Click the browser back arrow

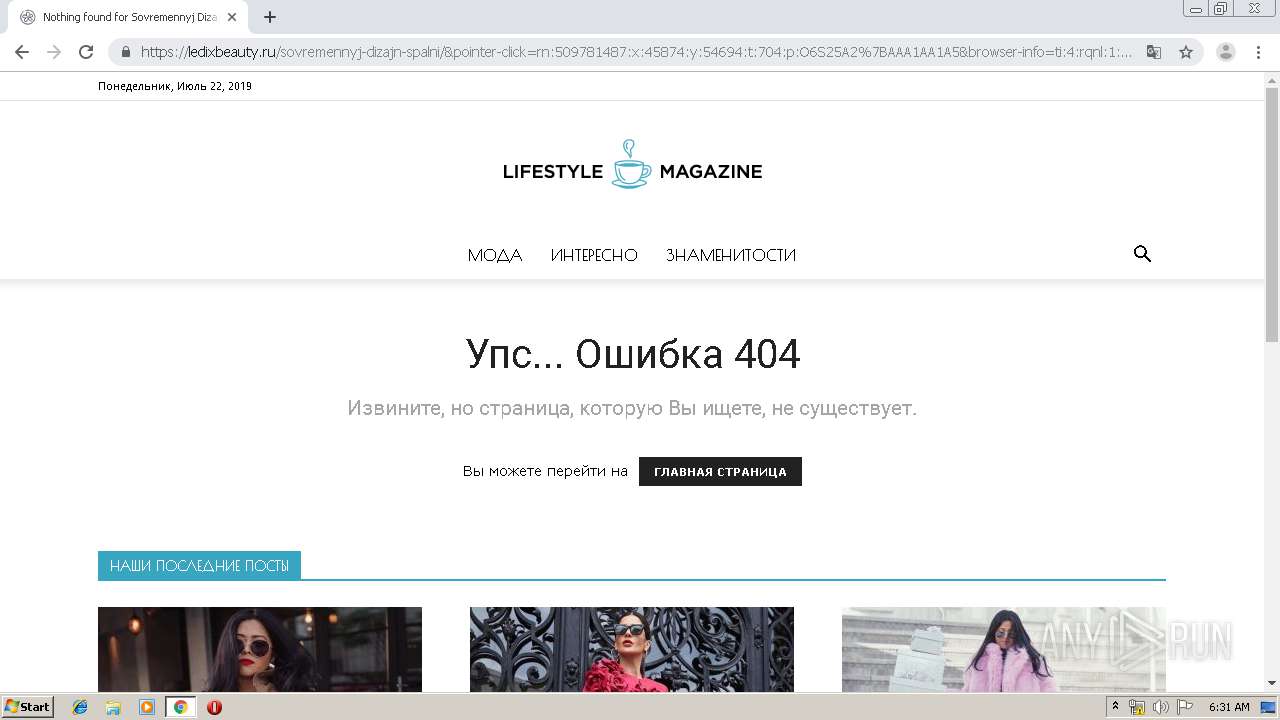(22, 52)
